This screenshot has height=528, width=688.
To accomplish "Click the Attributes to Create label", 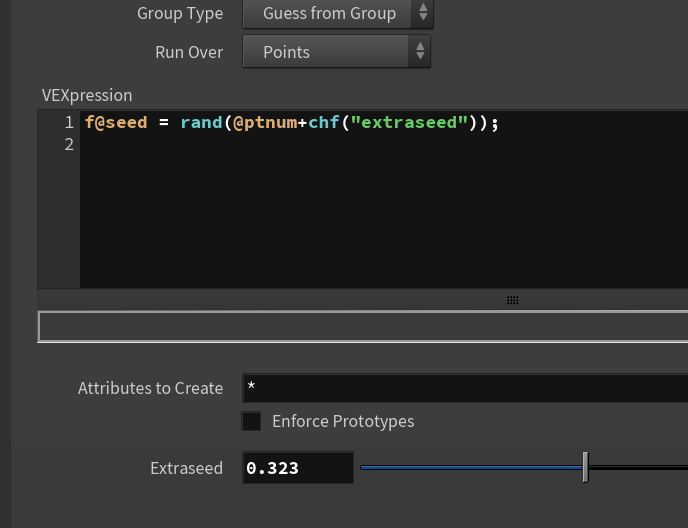I will coord(150,388).
